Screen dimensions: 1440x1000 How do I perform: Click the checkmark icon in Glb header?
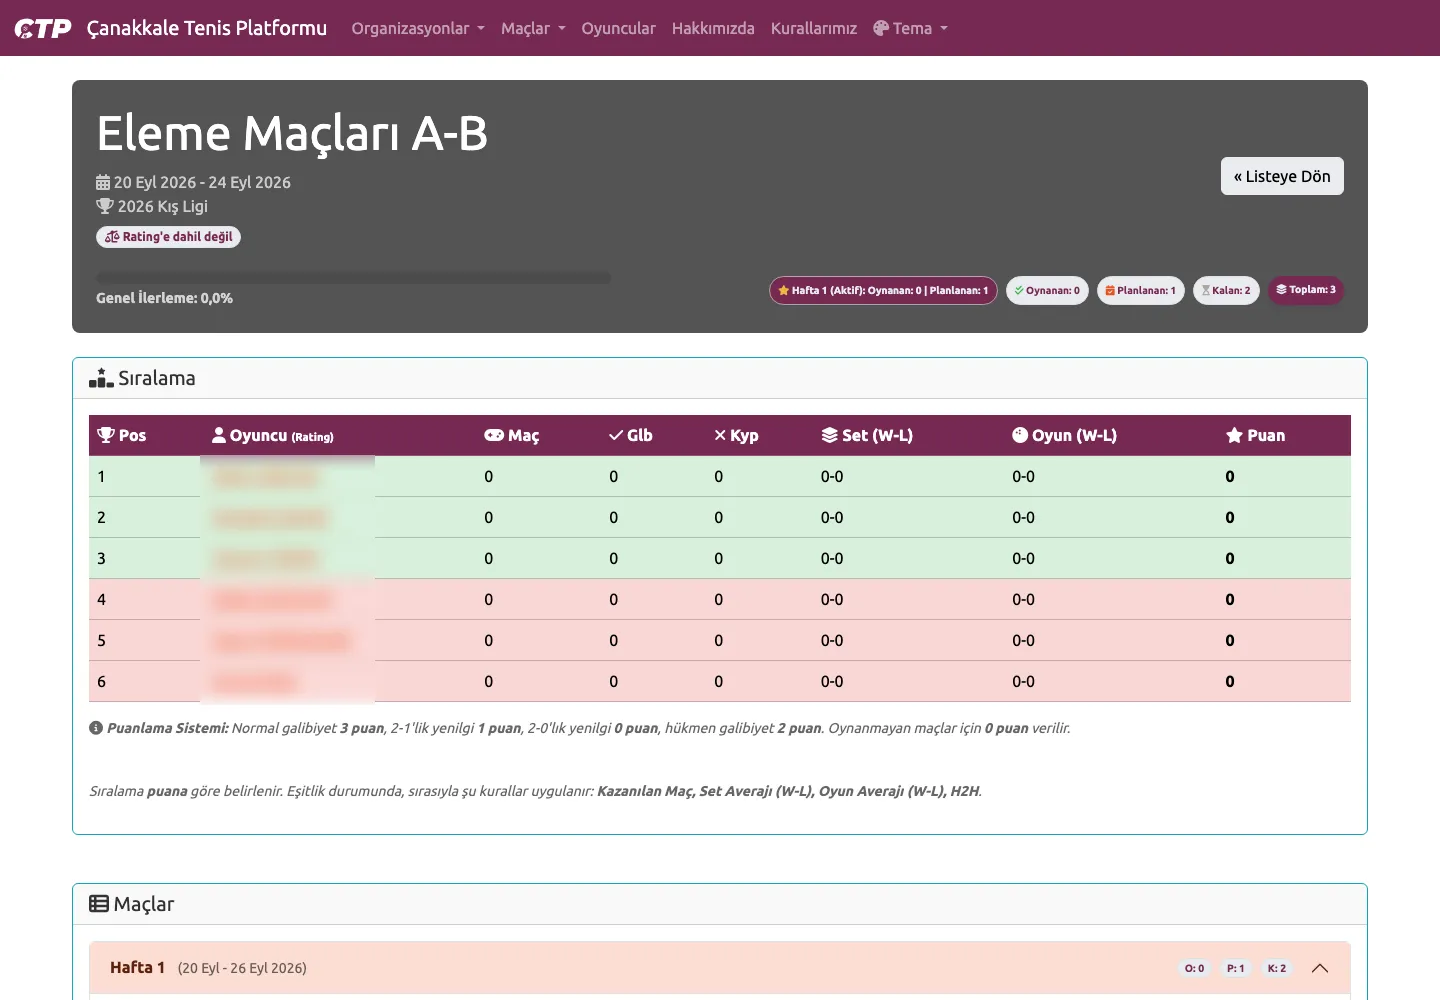[616, 435]
